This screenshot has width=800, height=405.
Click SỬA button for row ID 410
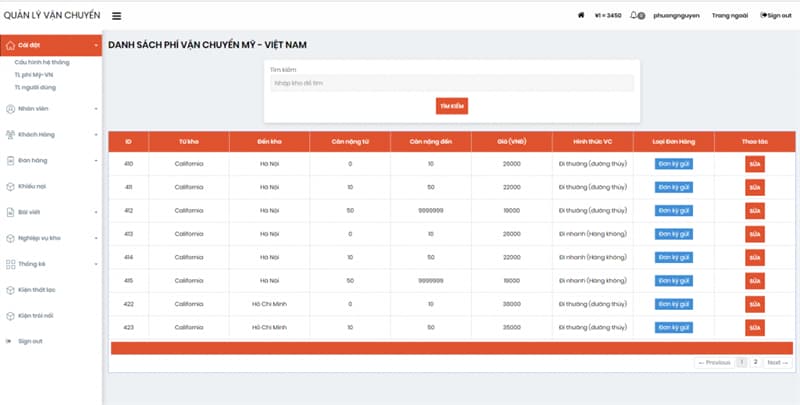click(755, 163)
